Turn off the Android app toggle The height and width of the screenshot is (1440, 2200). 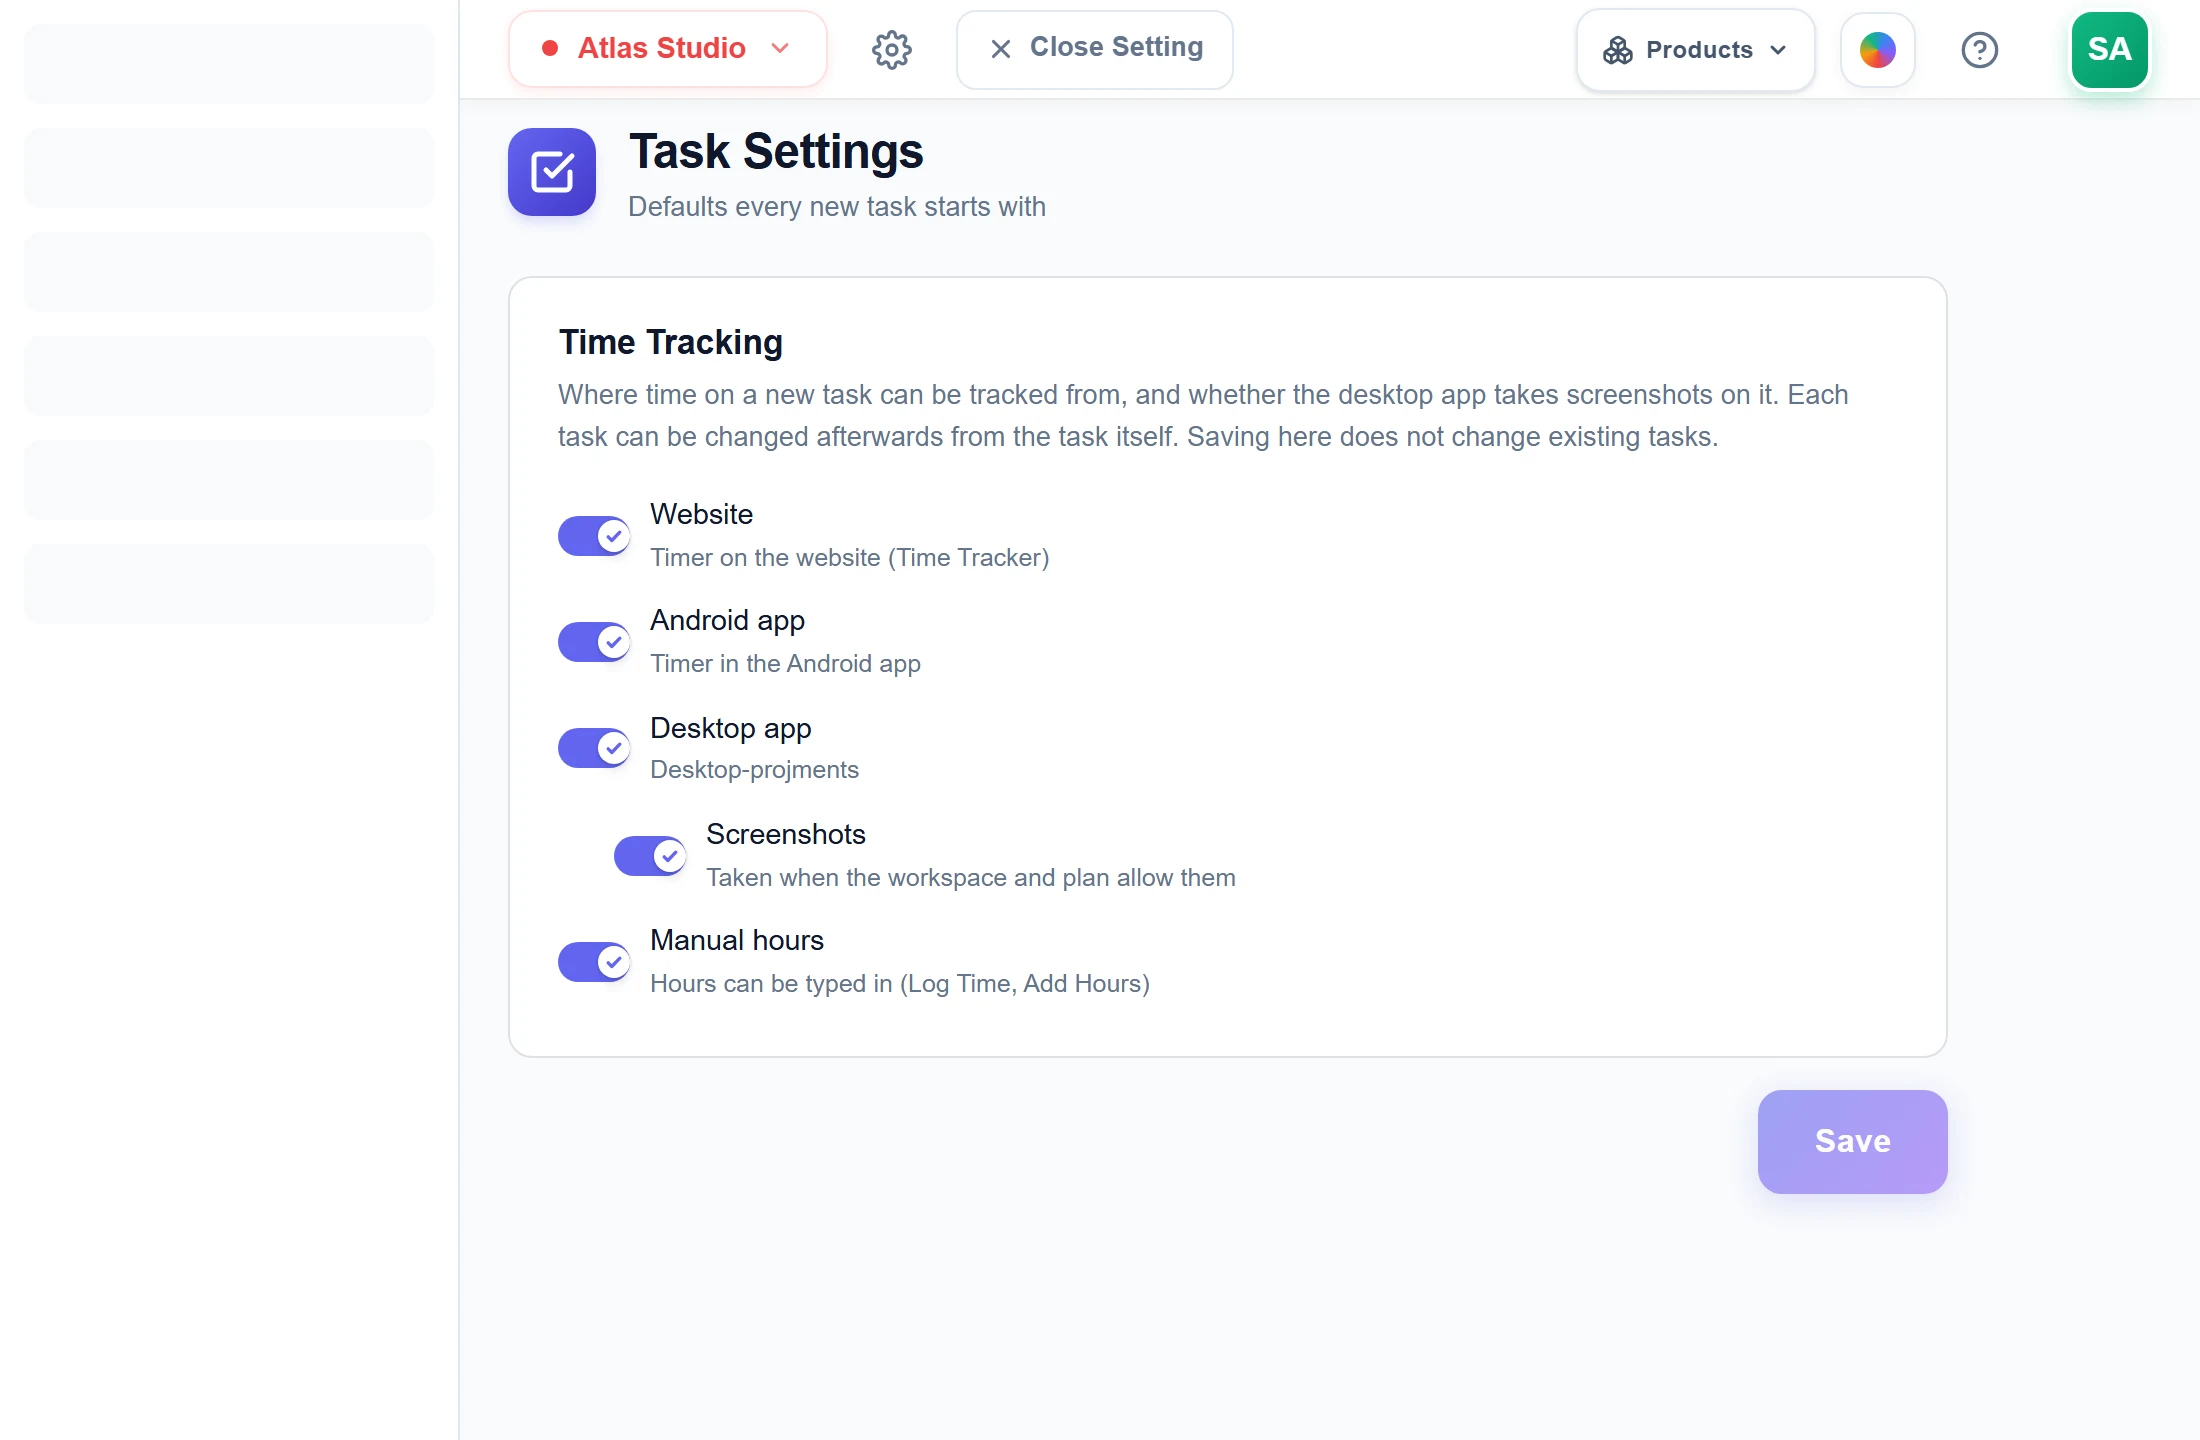click(x=594, y=642)
